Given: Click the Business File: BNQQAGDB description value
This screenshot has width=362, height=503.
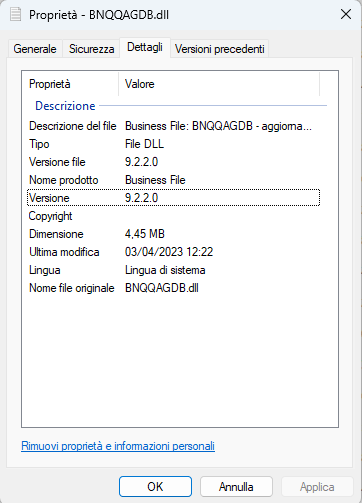Looking at the screenshot, I should pos(218,126).
